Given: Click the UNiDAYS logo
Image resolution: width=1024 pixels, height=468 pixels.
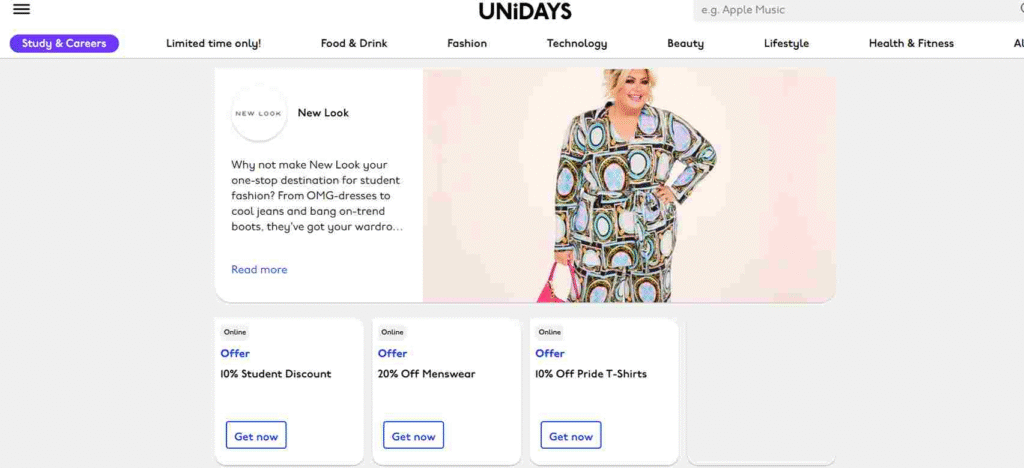Looking at the screenshot, I should click(524, 10).
